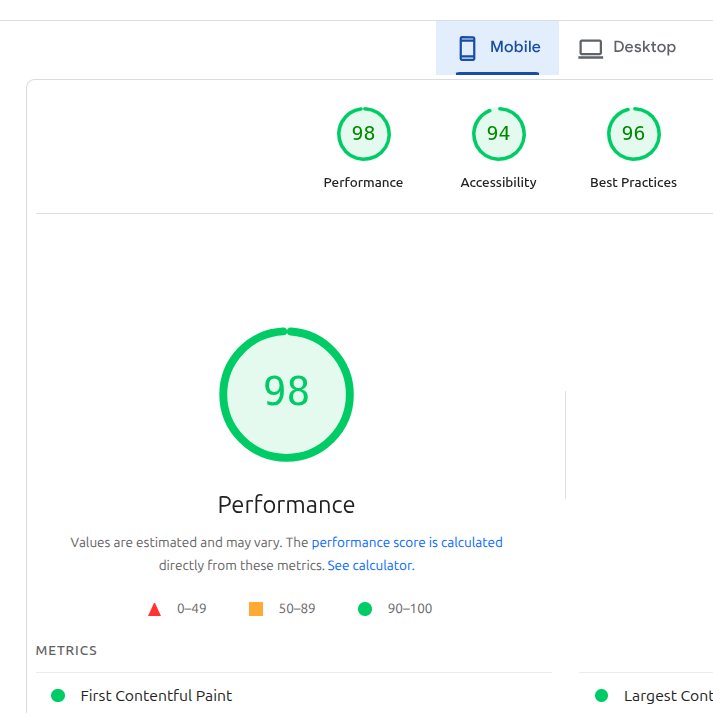The width and height of the screenshot is (713, 713).
Task: Open 'performance score is calculated' link
Action: coord(407,542)
